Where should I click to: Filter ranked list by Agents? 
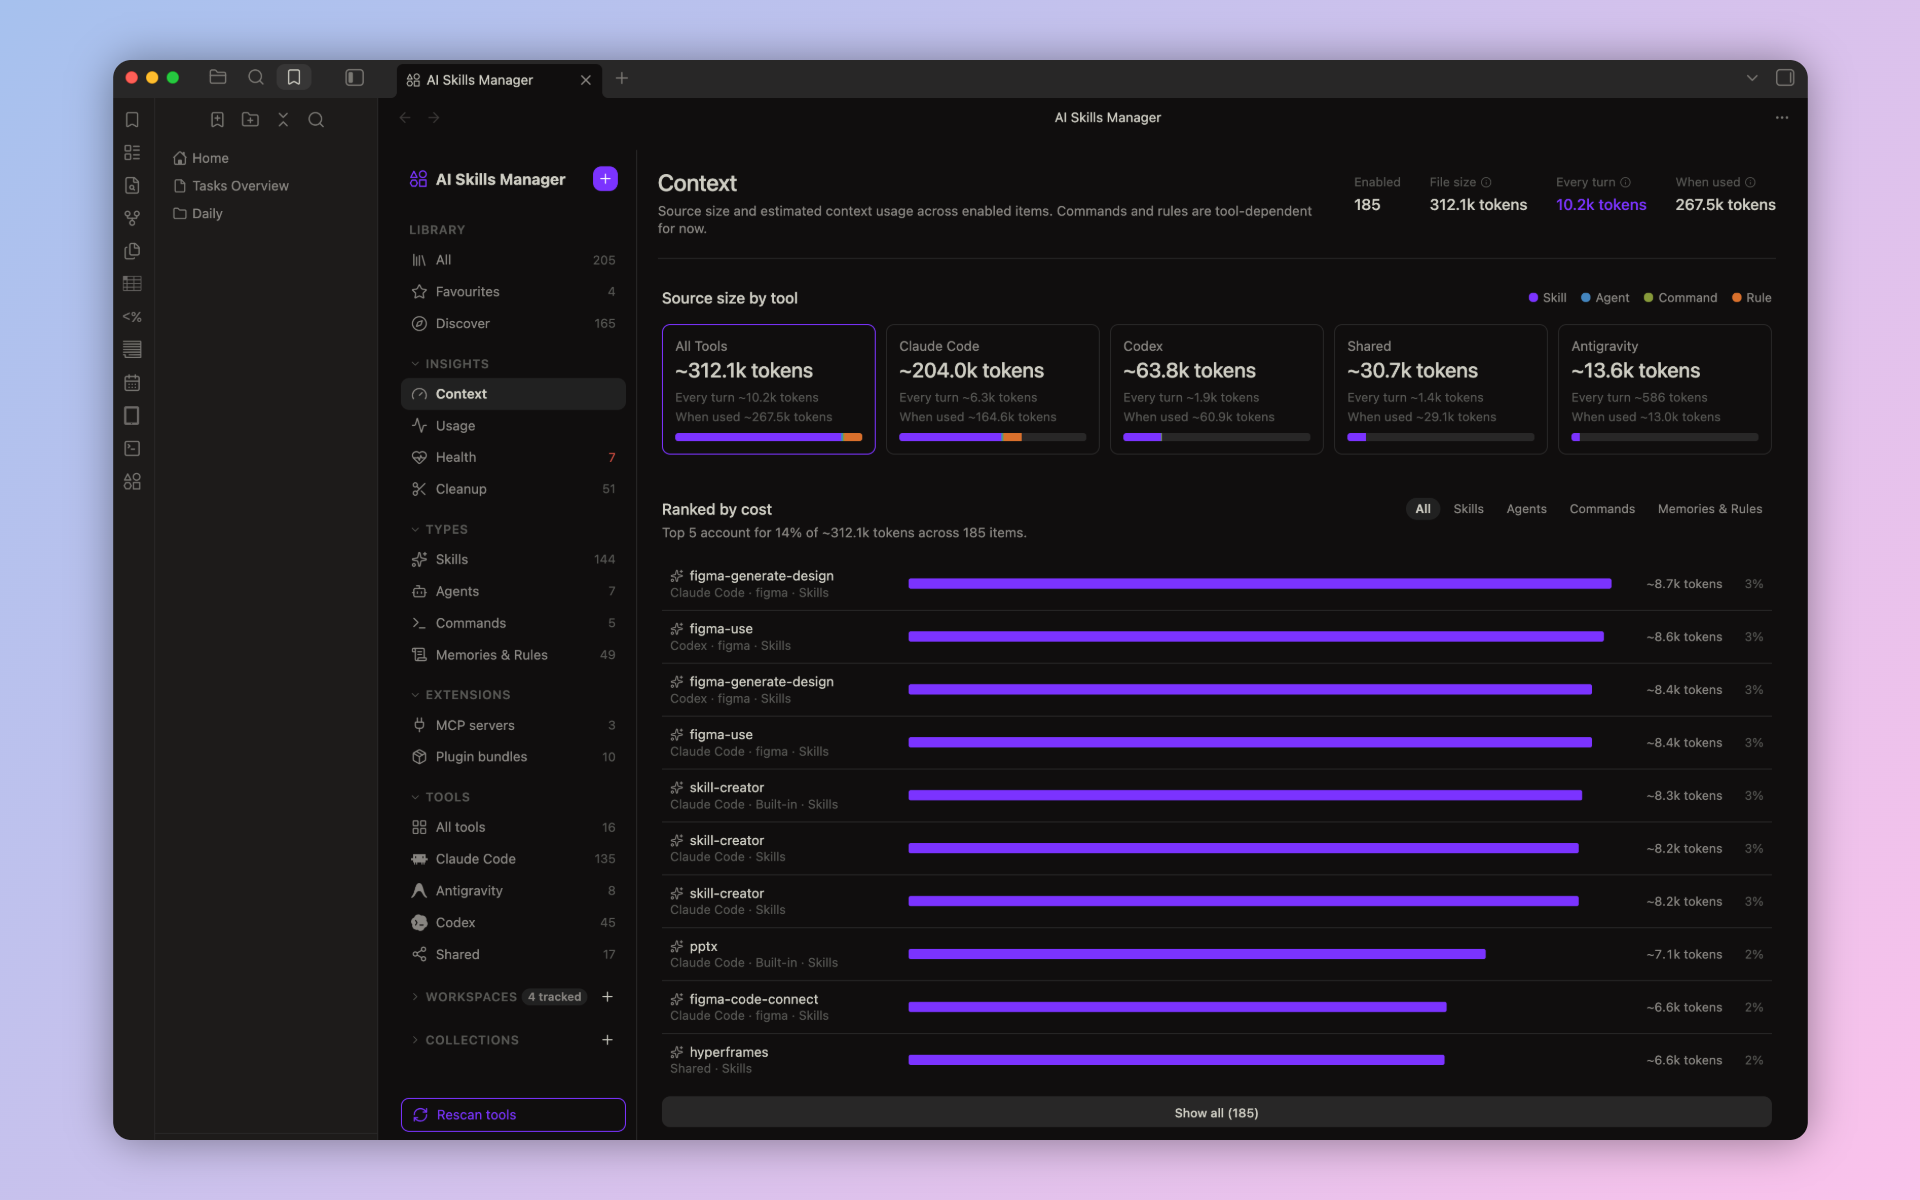point(1526,509)
